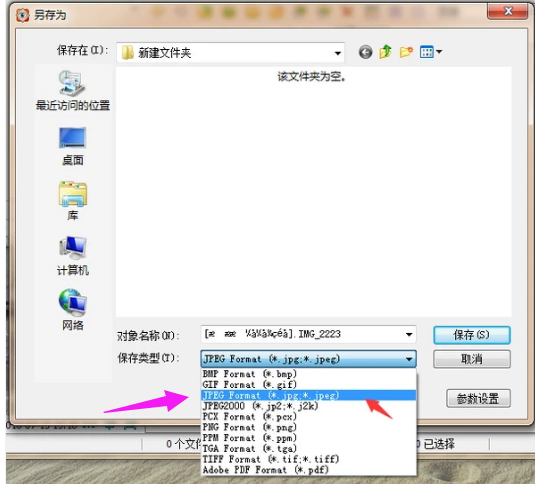Go to 计算机 in places bar

(73, 256)
